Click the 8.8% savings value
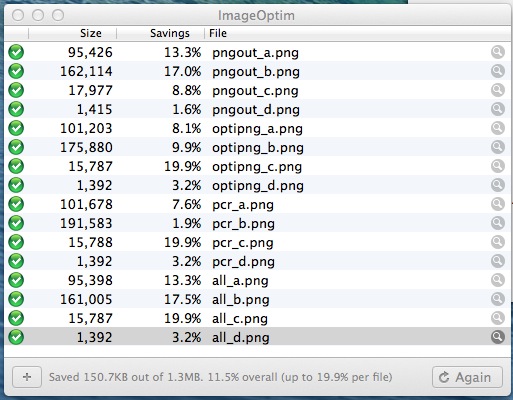Viewport: 513px width, 400px height. (187, 90)
